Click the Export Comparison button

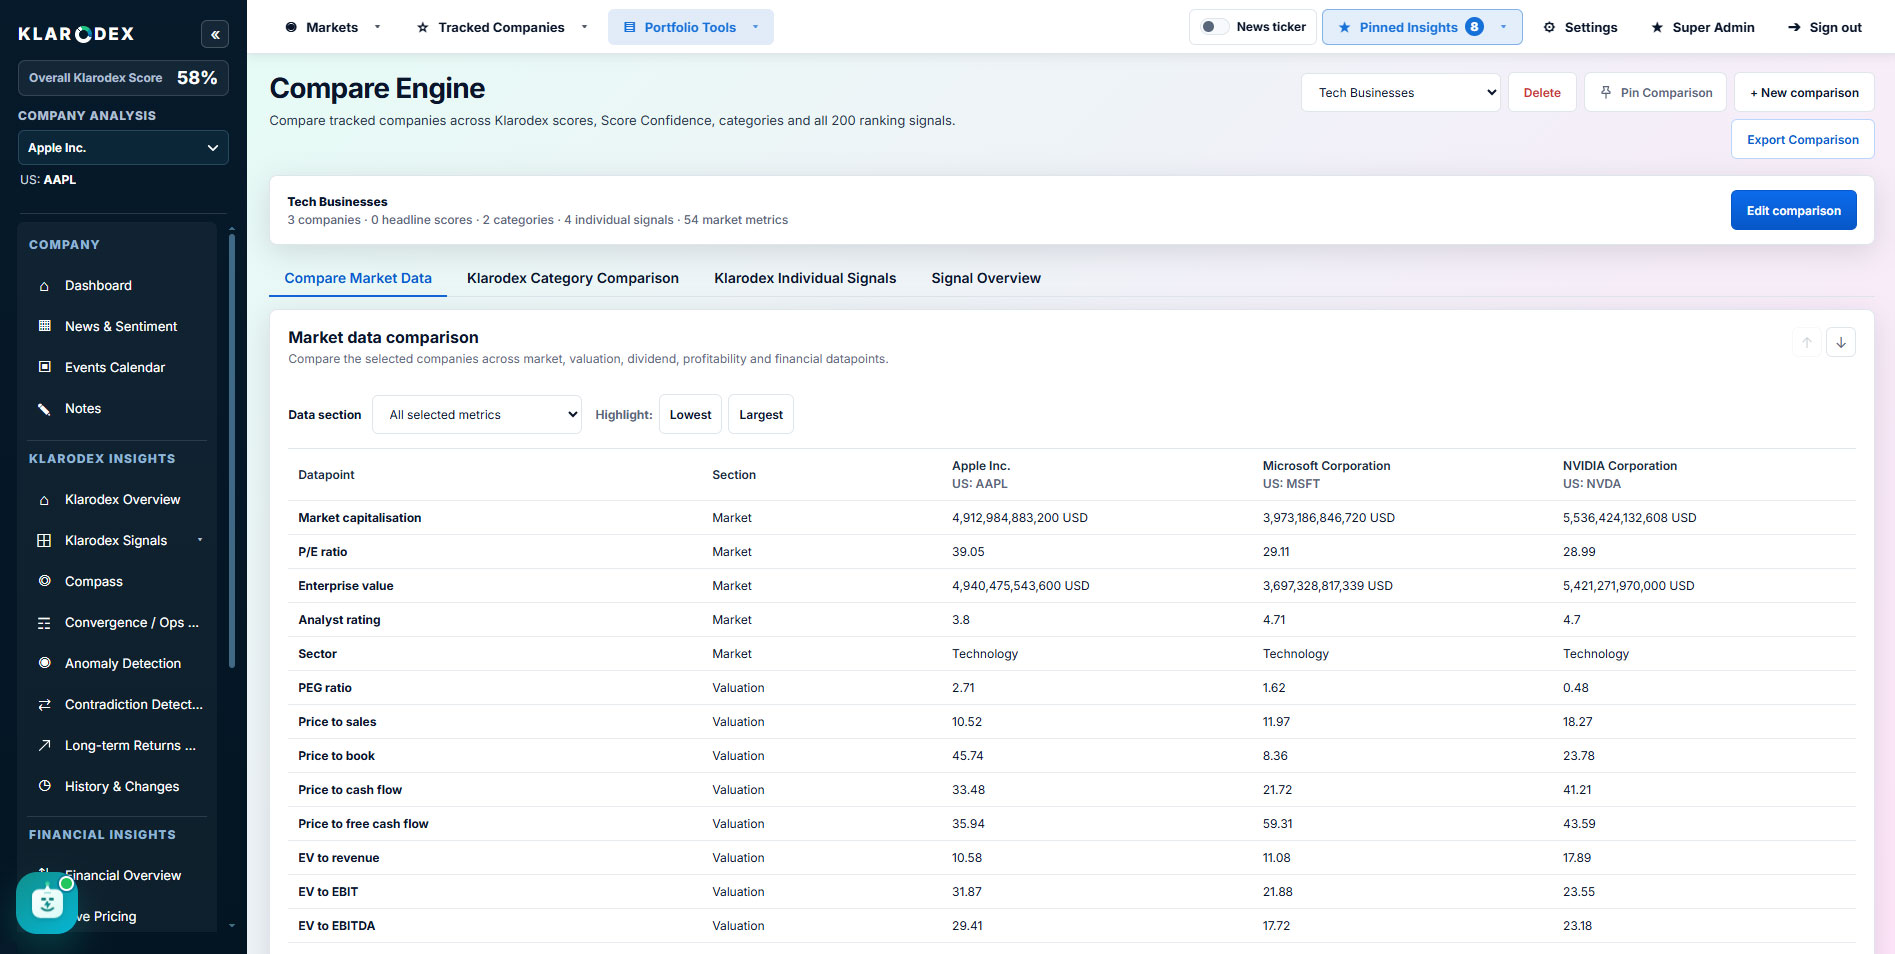[1802, 140]
